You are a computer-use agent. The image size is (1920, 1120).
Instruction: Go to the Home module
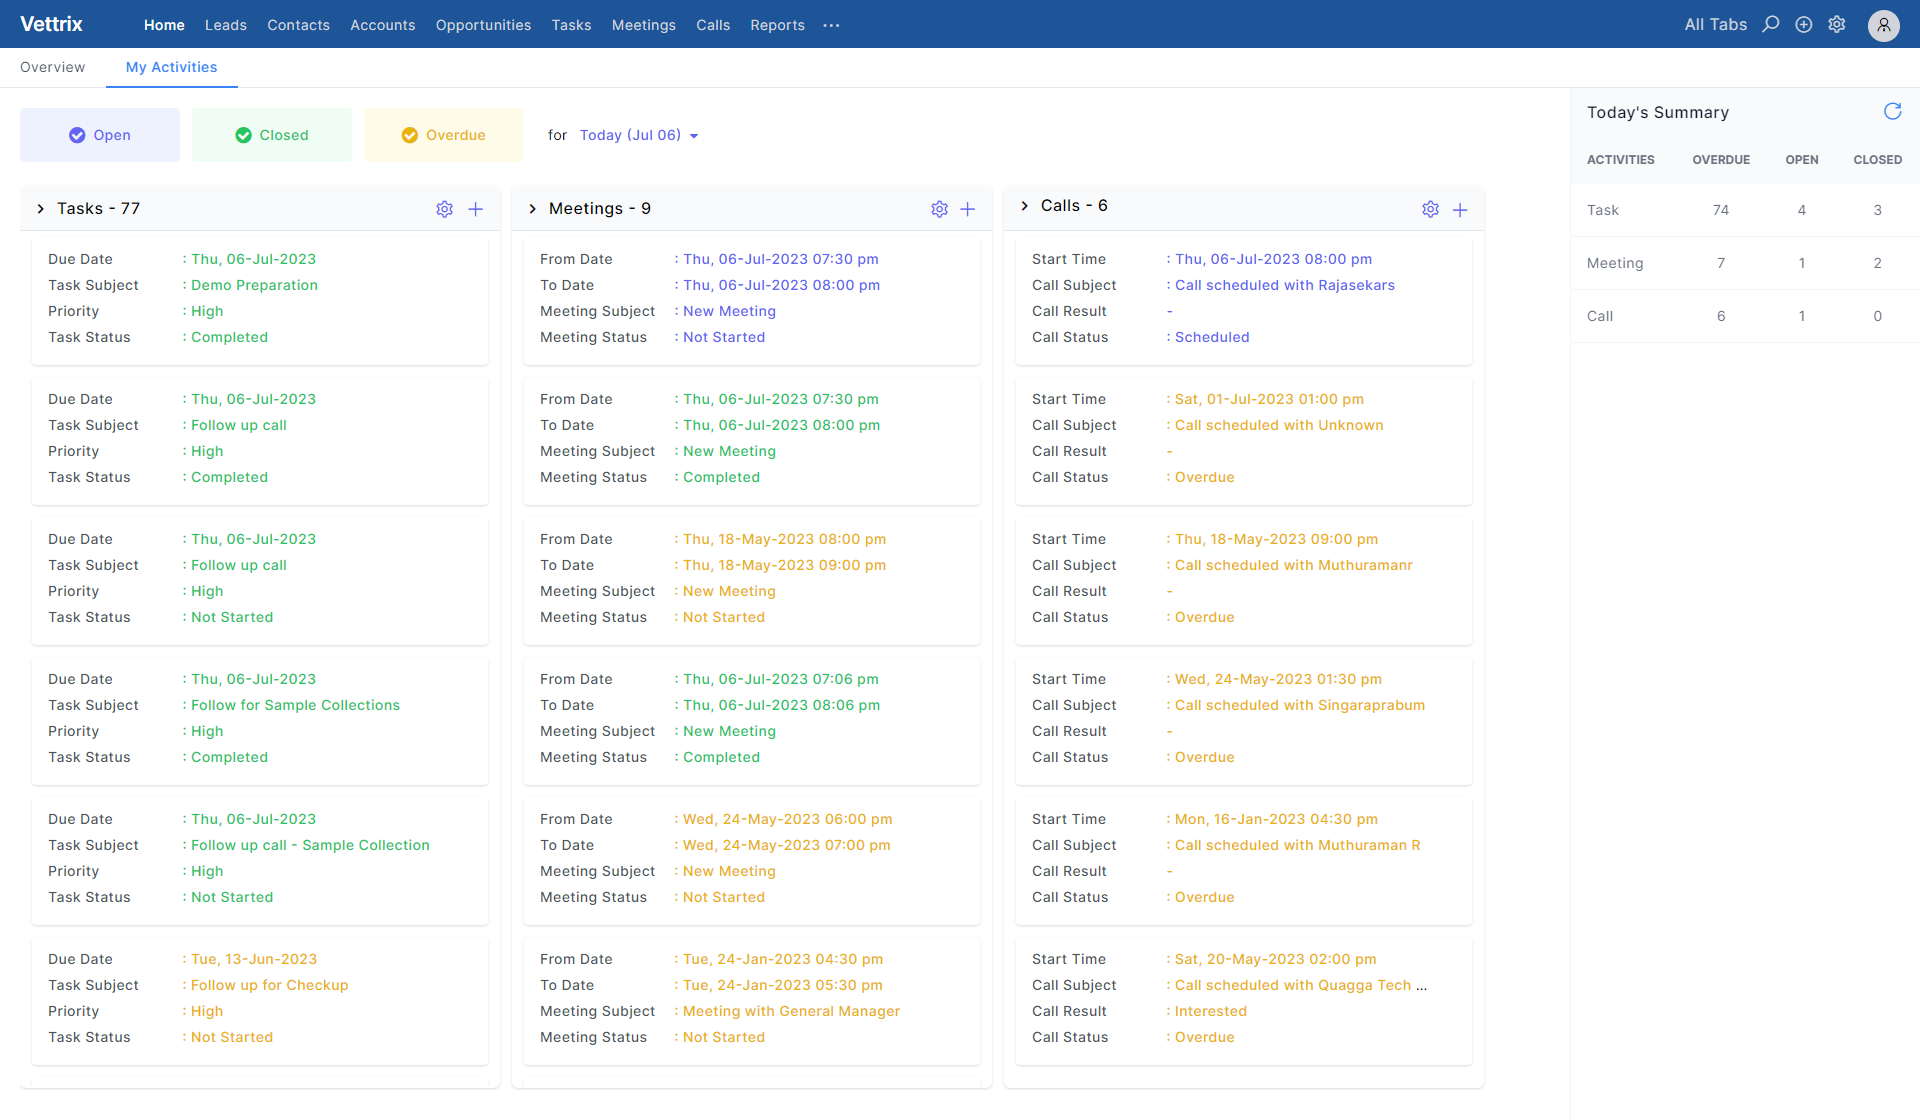point(164,25)
